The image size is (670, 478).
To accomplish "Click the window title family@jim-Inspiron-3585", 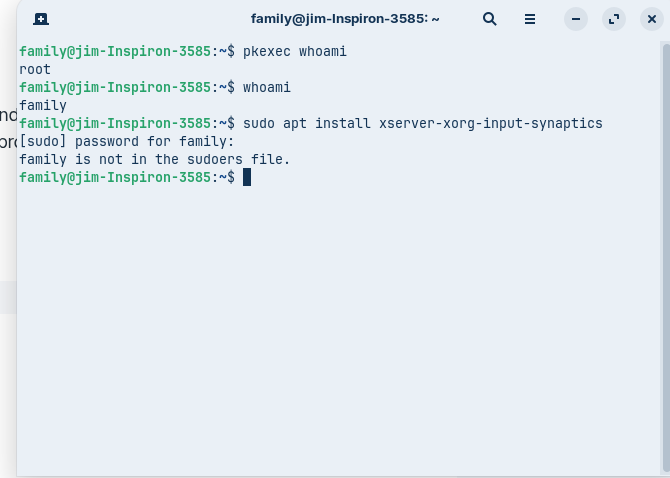I will click(345, 19).
